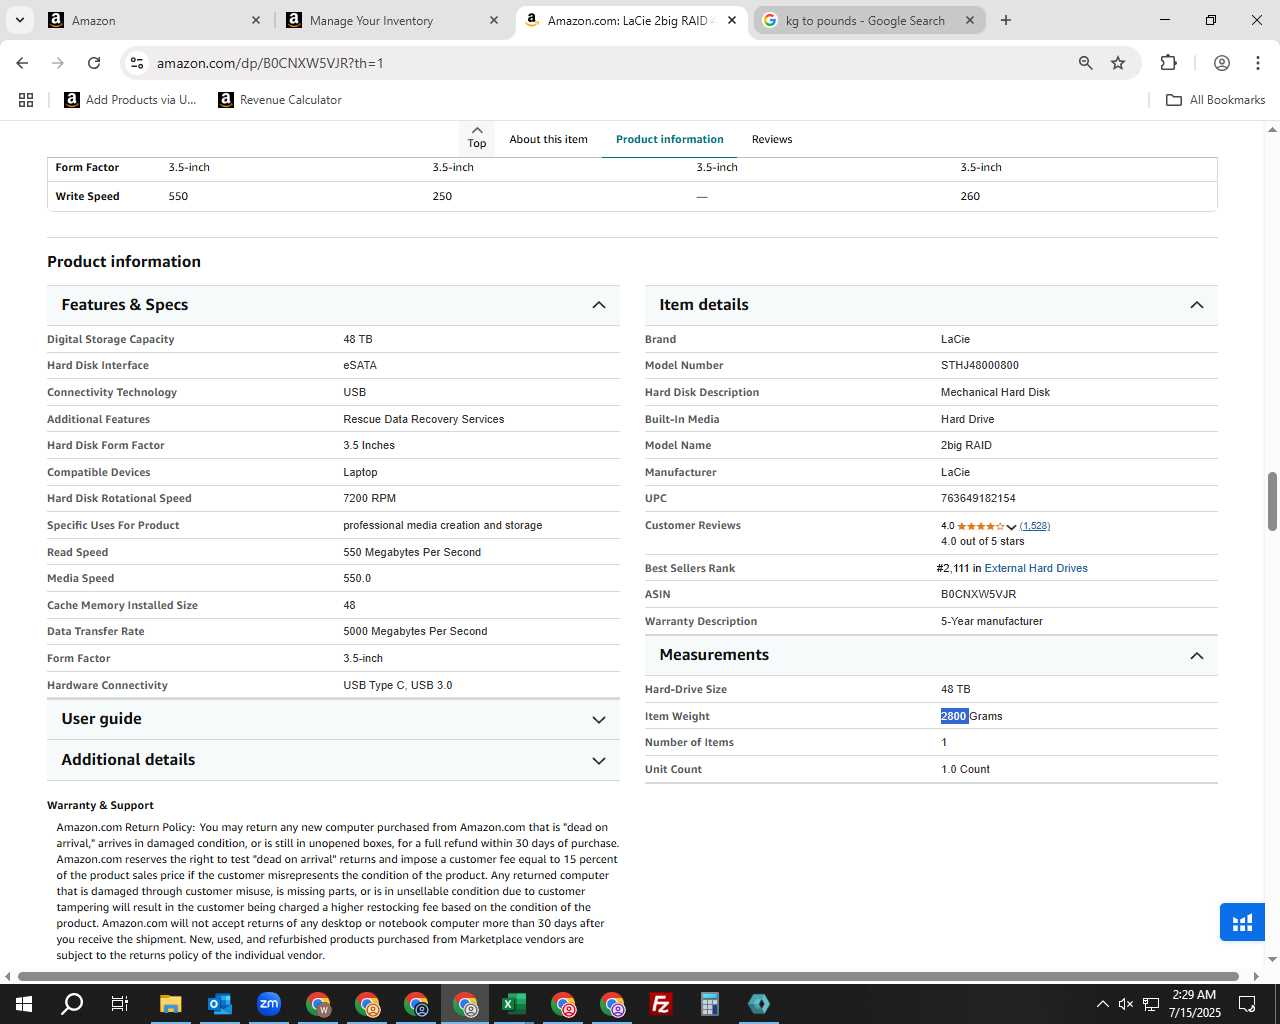Click the highlighted 2800 Grams value
The height and width of the screenshot is (1024, 1280).
971,716
